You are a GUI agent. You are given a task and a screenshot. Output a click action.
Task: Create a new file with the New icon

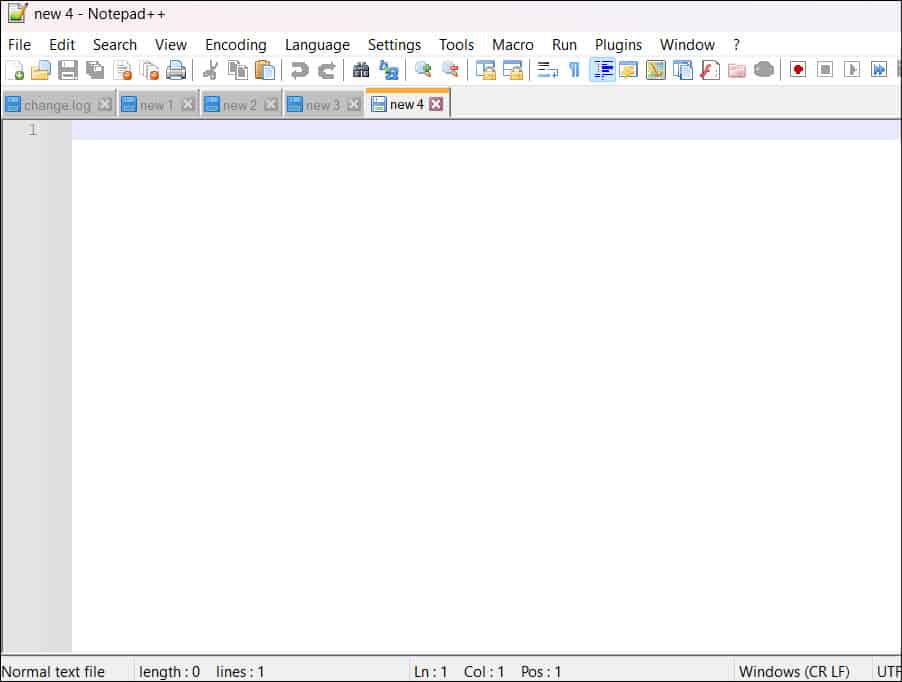[16, 70]
